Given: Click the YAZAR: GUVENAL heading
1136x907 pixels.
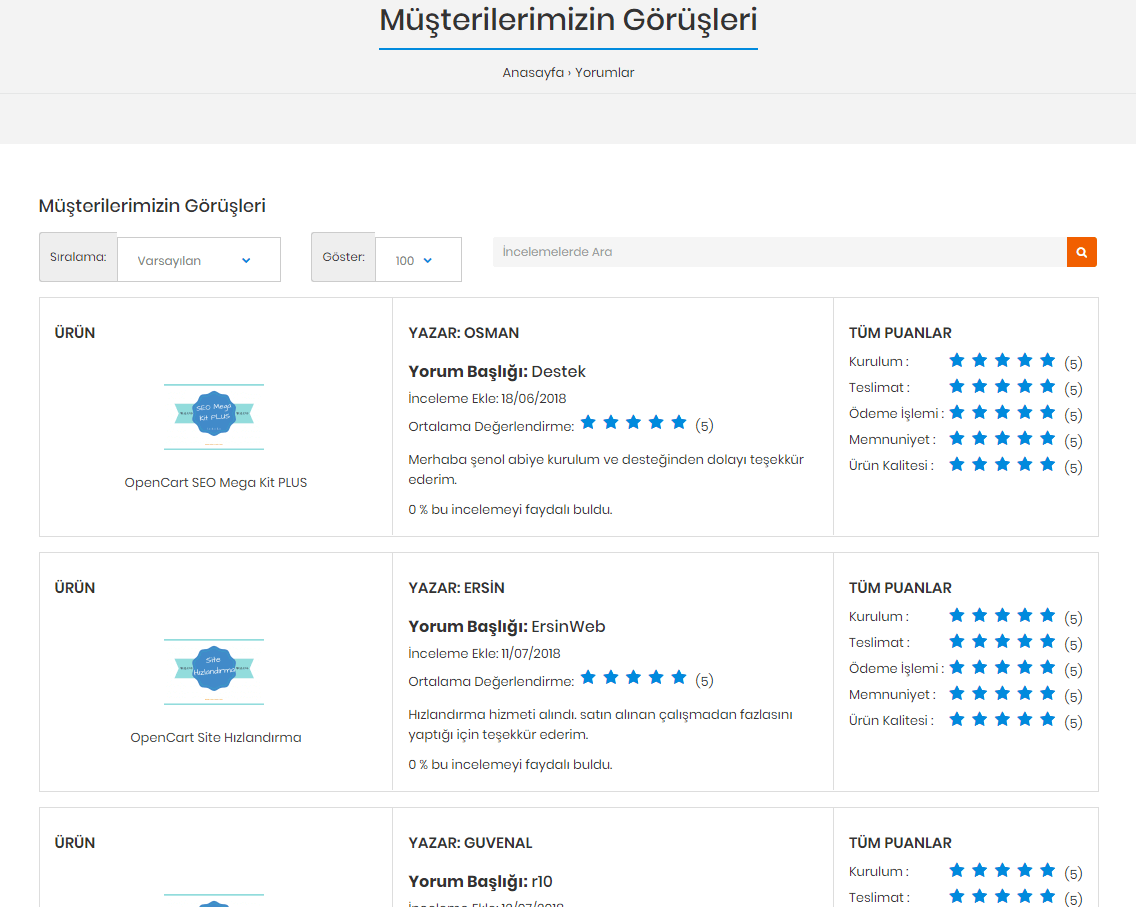Looking at the screenshot, I should (470, 843).
